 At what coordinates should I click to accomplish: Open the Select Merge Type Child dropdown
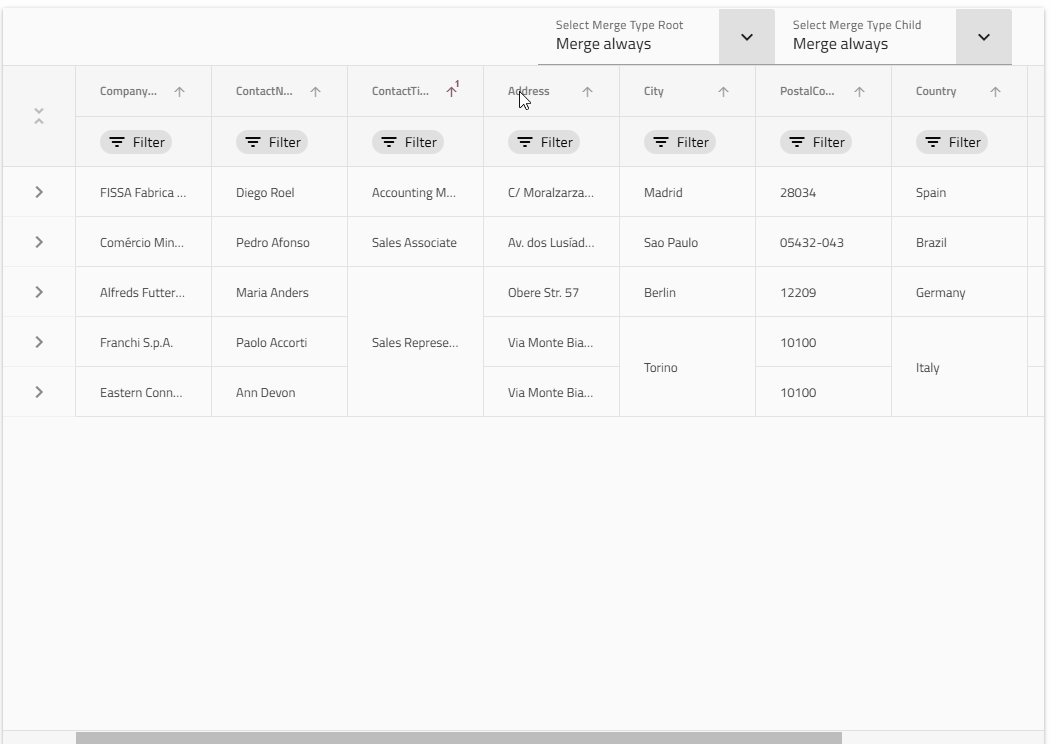(x=983, y=37)
